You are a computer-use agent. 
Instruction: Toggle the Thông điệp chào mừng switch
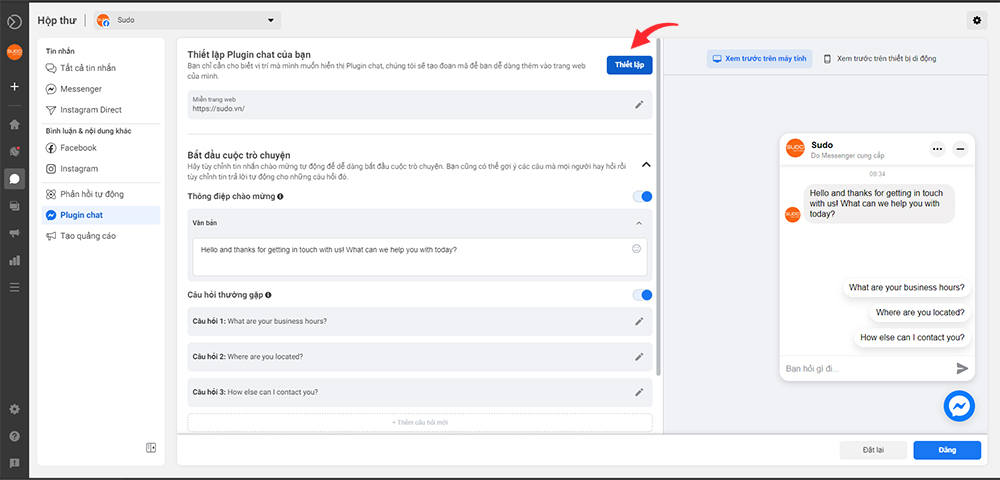pos(642,196)
